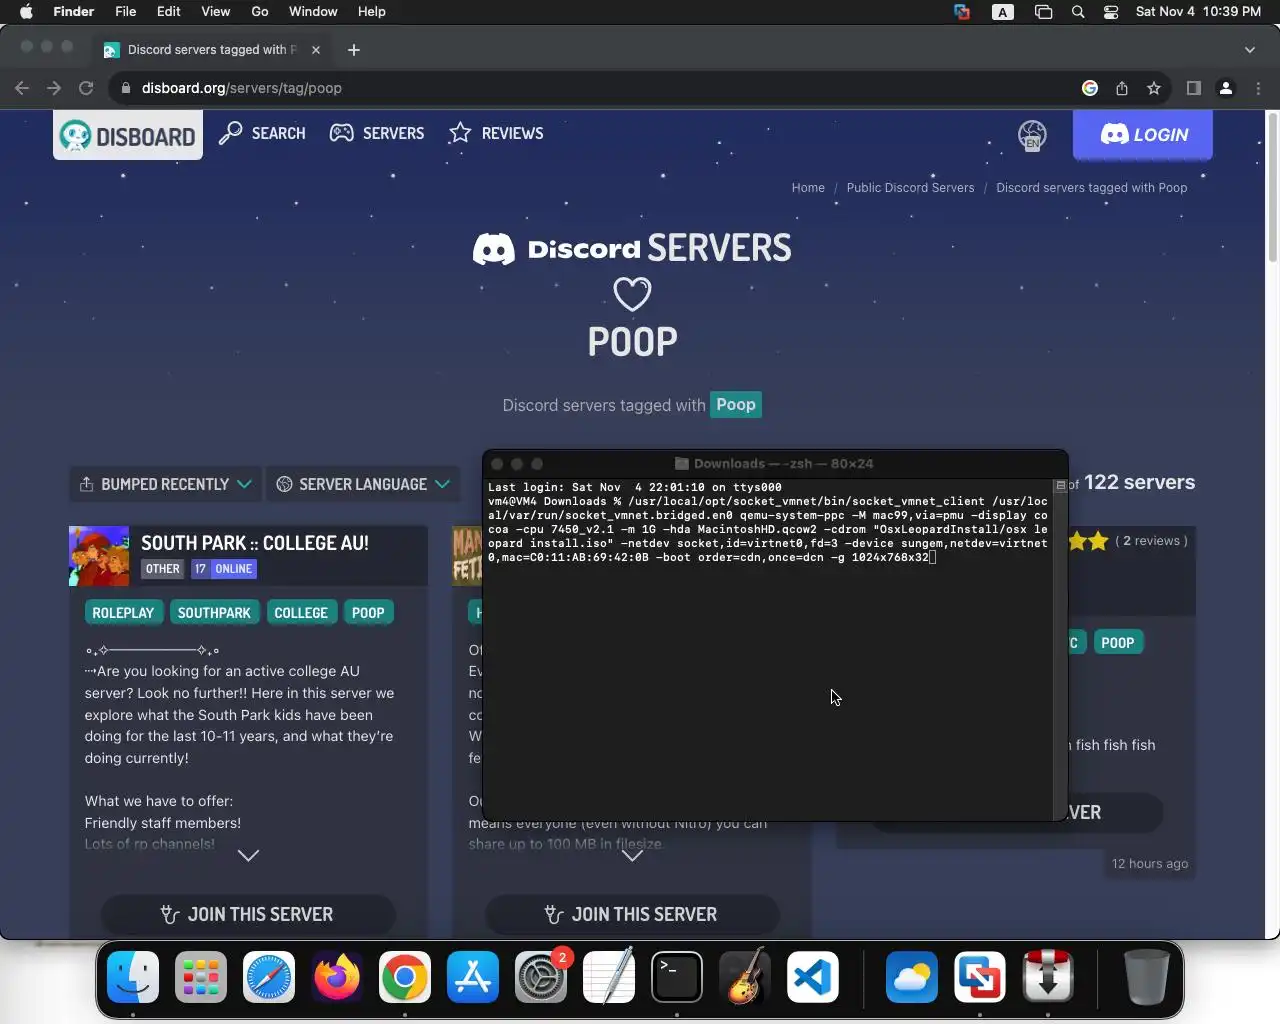Open TextEdit dock icon
Viewport: 1280px width, 1024px height.
609,977
